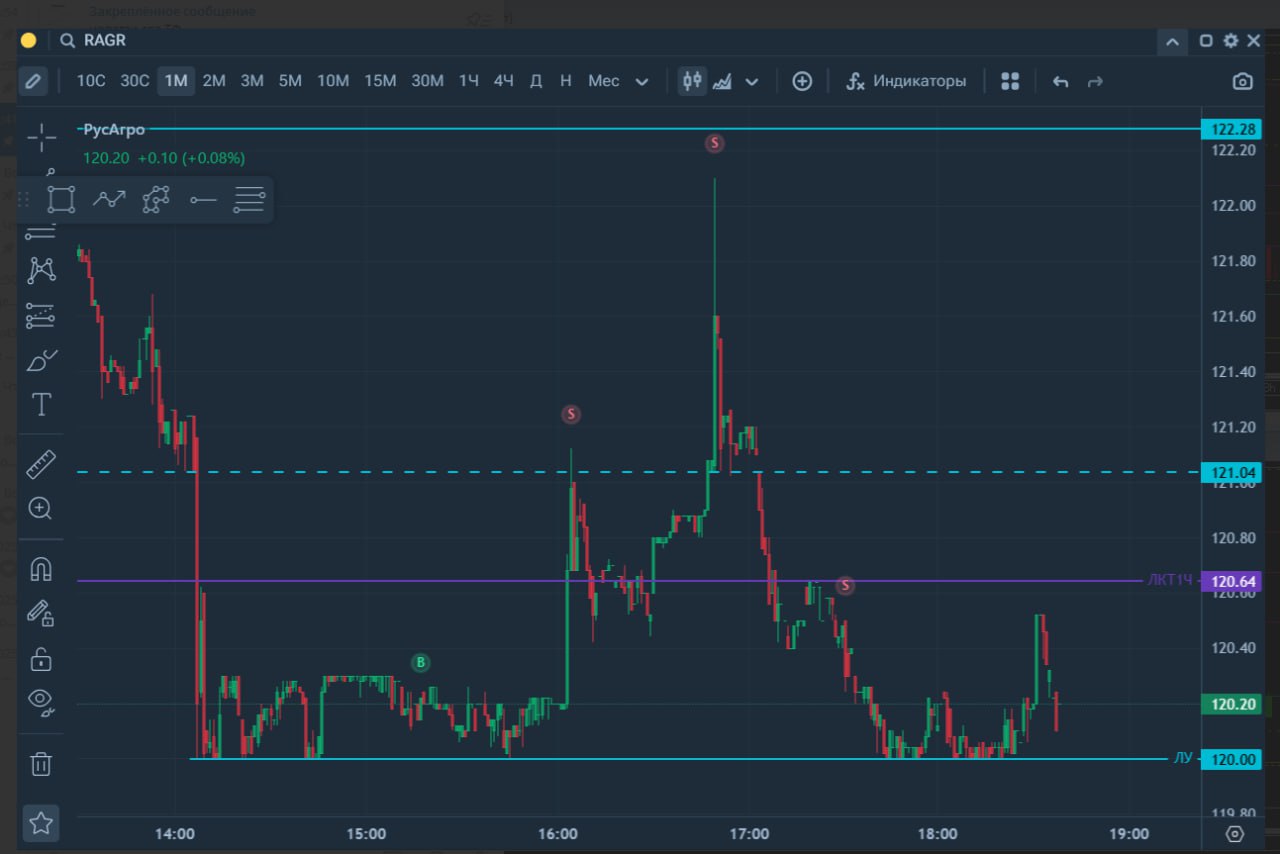
Task: Open the chart type dropdown arrow
Action: tap(752, 81)
